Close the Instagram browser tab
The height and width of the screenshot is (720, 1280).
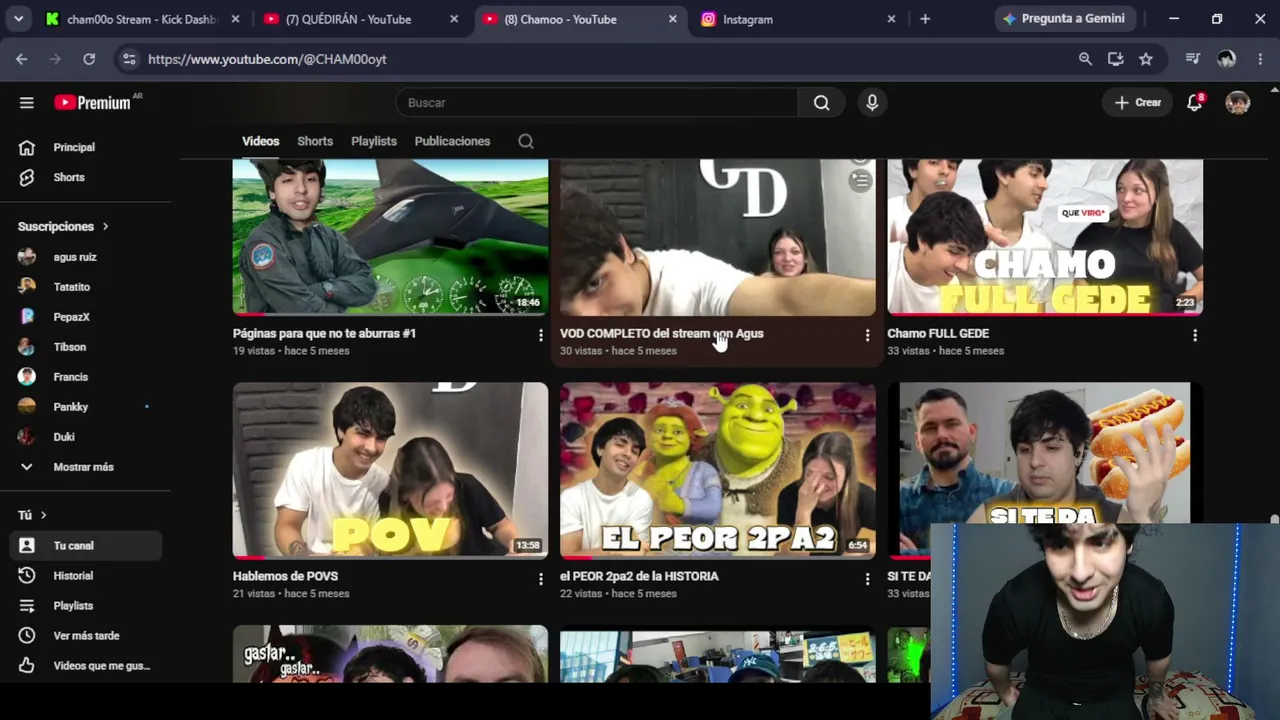(x=891, y=19)
